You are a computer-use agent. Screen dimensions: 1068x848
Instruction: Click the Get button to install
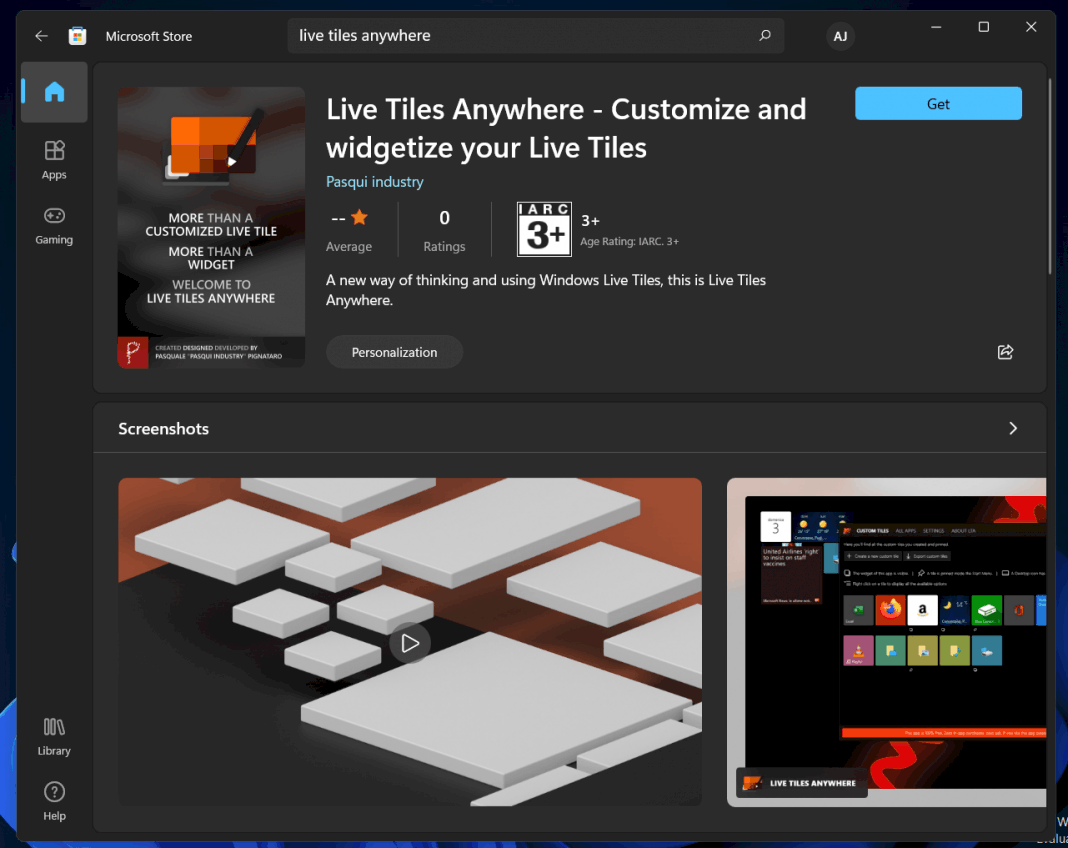[x=937, y=103]
